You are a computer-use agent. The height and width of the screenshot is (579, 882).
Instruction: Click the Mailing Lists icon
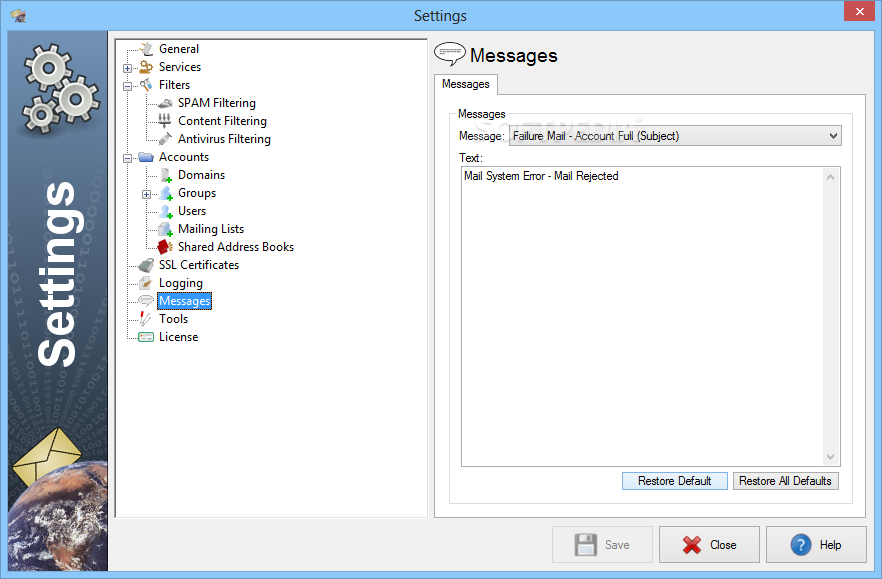tap(165, 229)
